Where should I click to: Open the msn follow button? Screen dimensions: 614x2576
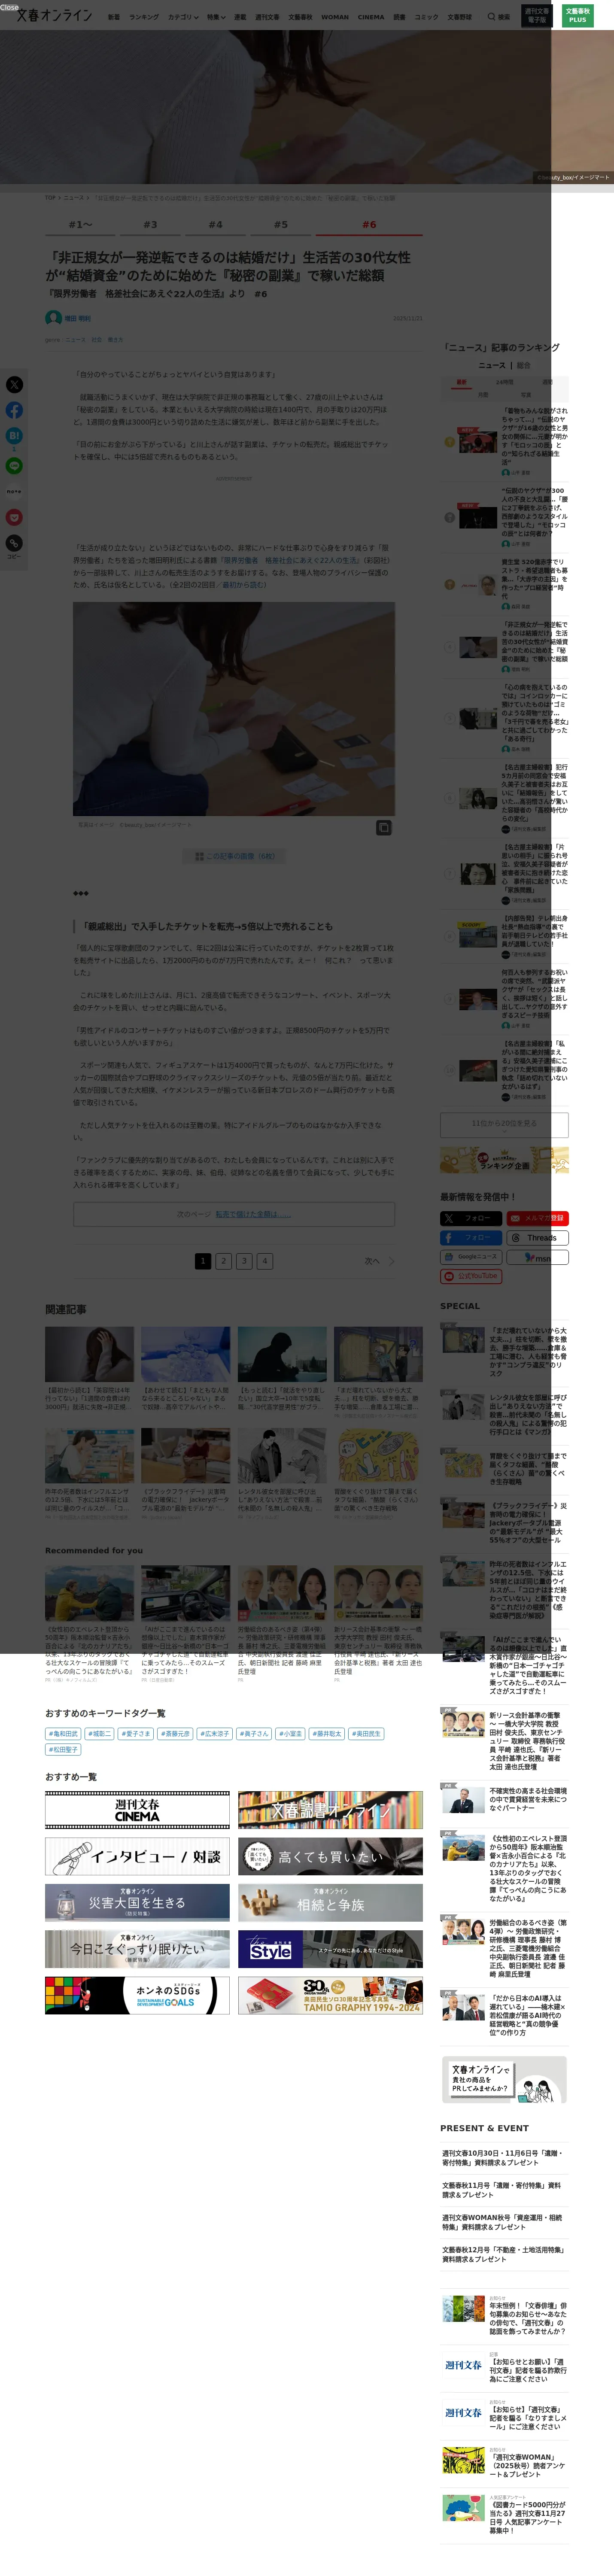click(x=537, y=1257)
